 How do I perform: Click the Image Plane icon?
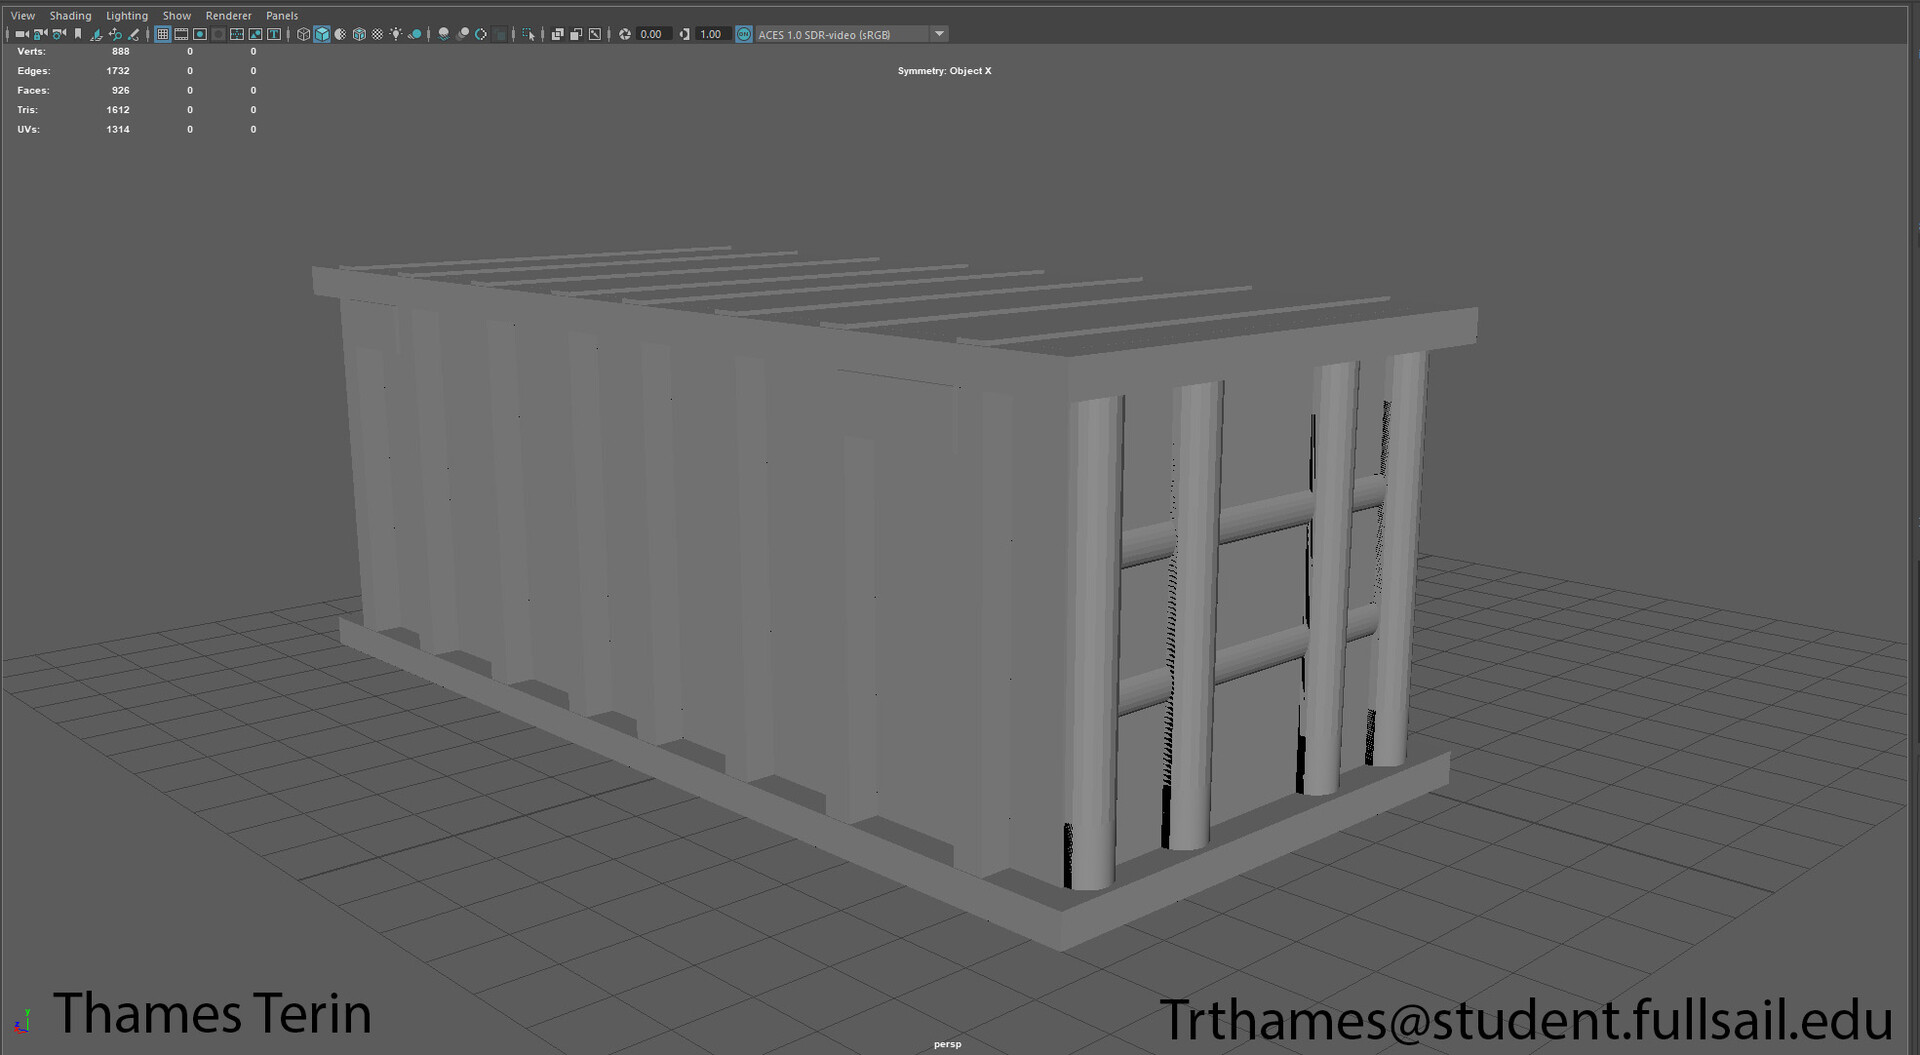[x=96, y=34]
